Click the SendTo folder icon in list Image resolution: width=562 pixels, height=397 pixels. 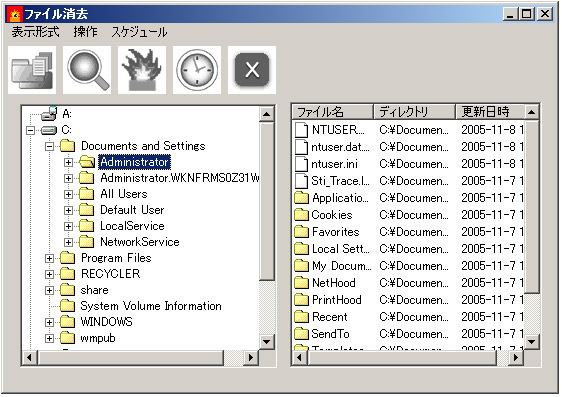coord(301,334)
